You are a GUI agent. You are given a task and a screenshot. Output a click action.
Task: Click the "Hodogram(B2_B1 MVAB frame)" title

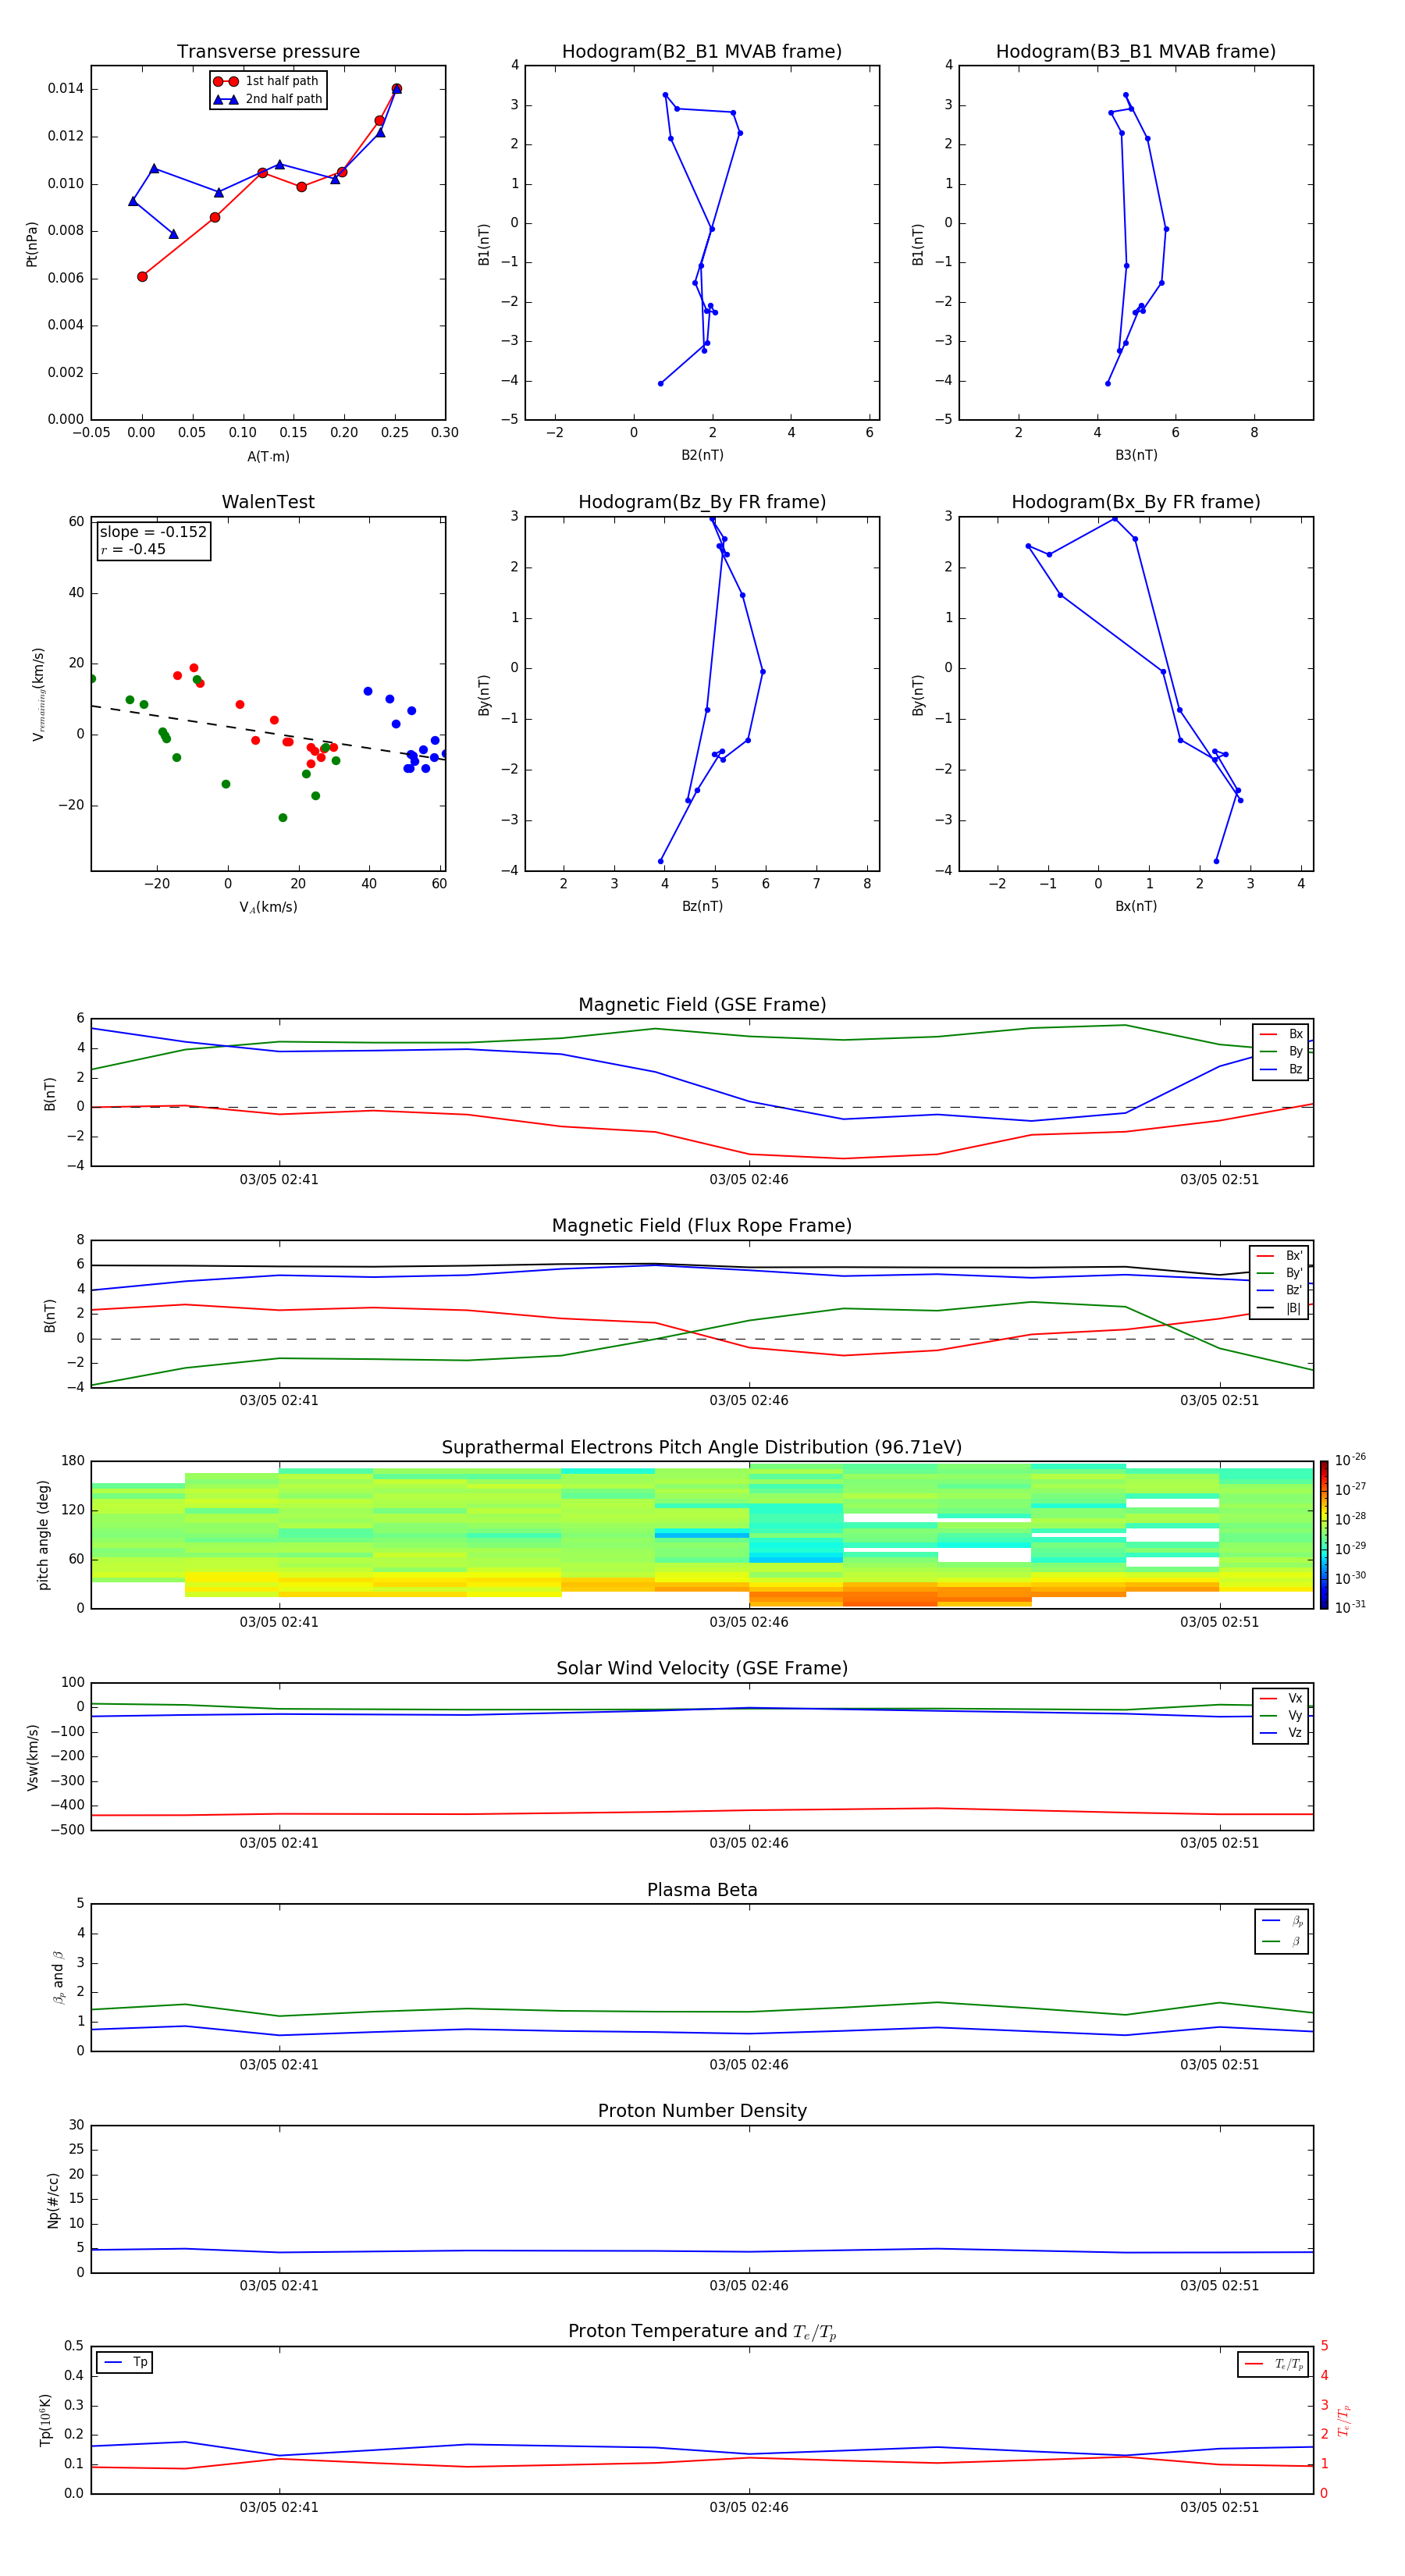click(702, 52)
